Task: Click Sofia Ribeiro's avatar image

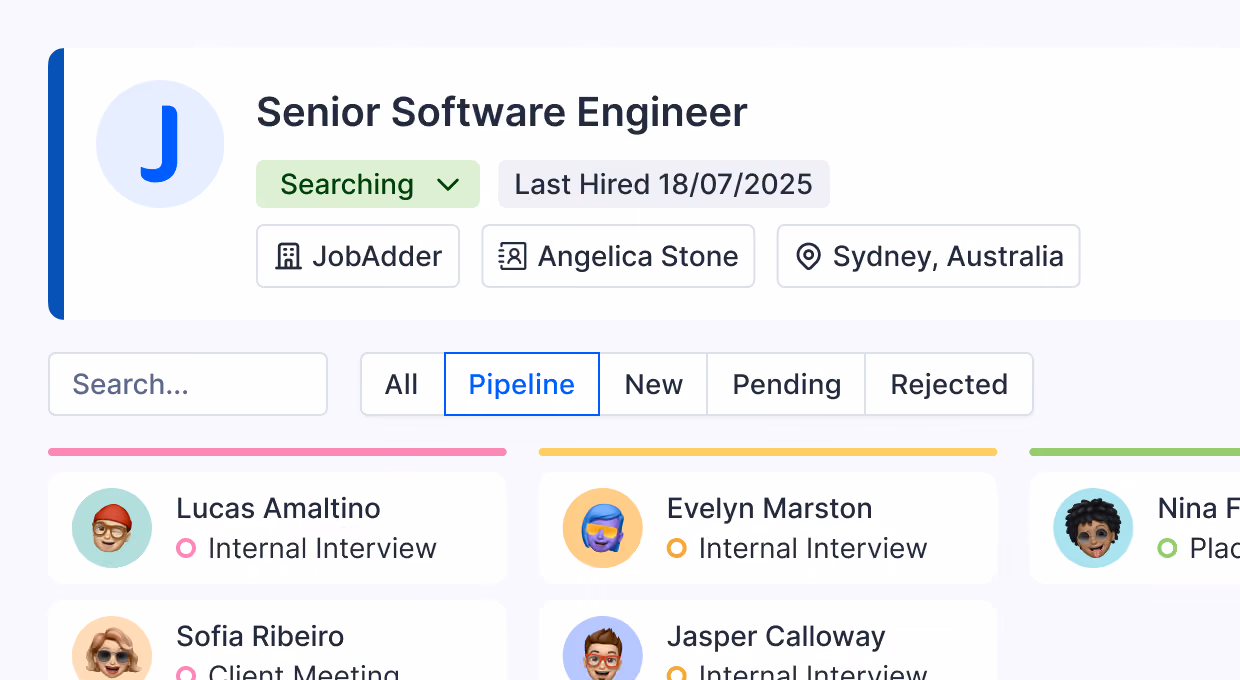Action: tap(112, 648)
